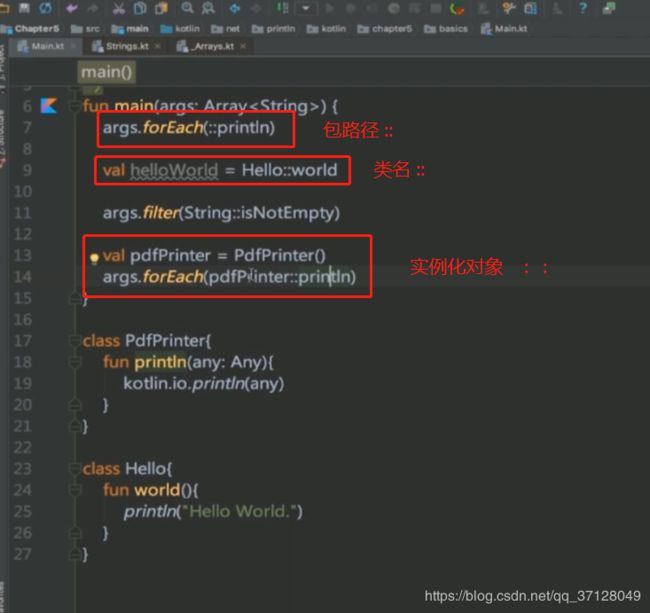
Task: Click the kotlin breadcrumb right after main
Action: 180,29
